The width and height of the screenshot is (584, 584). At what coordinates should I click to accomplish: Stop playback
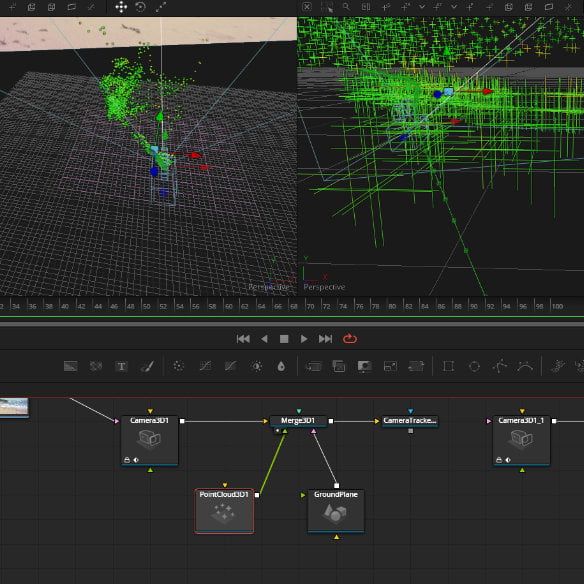(x=284, y=339)
